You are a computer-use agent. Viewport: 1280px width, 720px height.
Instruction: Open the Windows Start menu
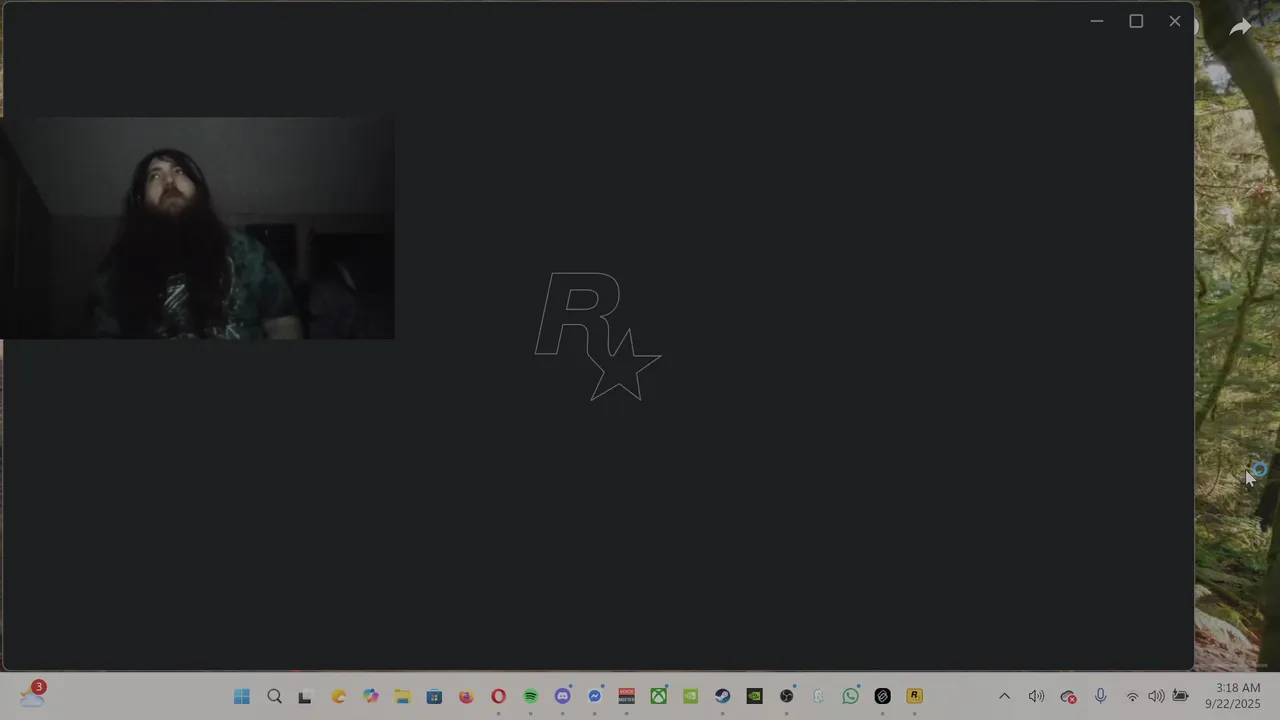pyautogui.click(x=242, y=696)
